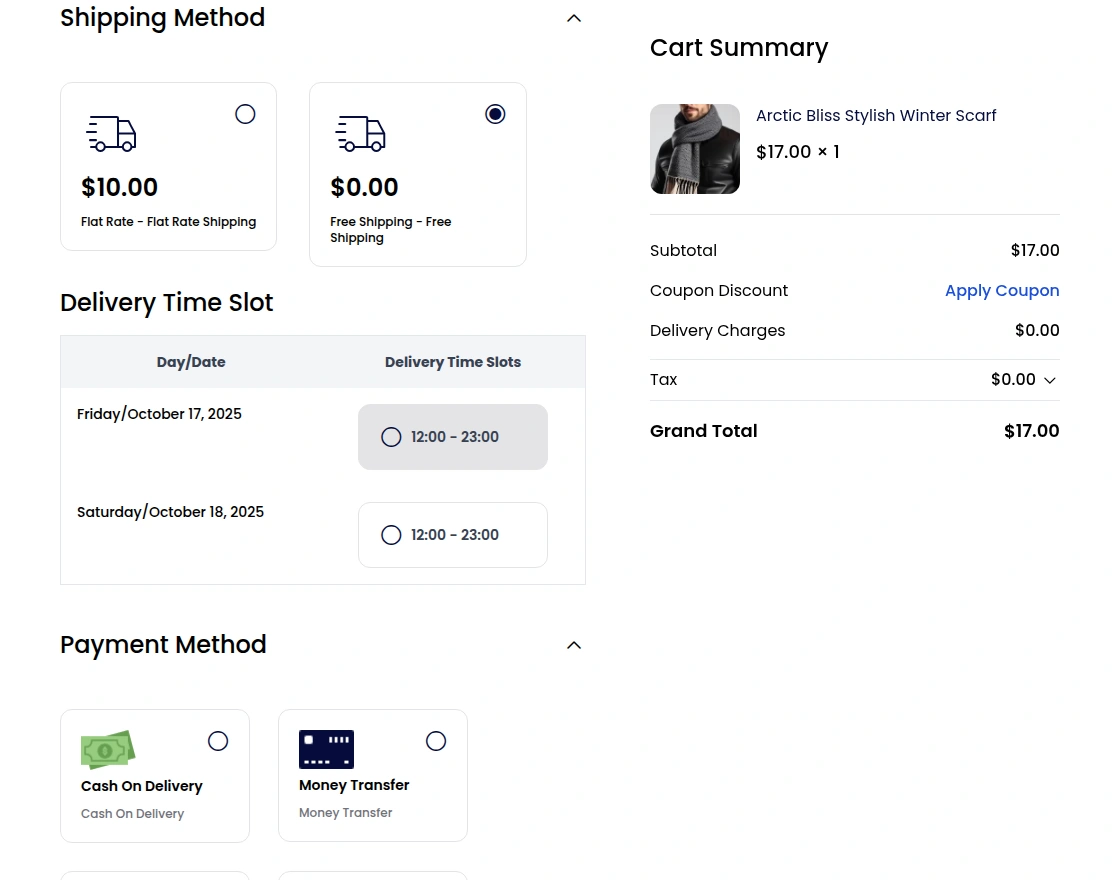Click the winter scarf product thumbnail
Image resolution: width=1120 pixels, height=880 pixels.
point(695,149)
